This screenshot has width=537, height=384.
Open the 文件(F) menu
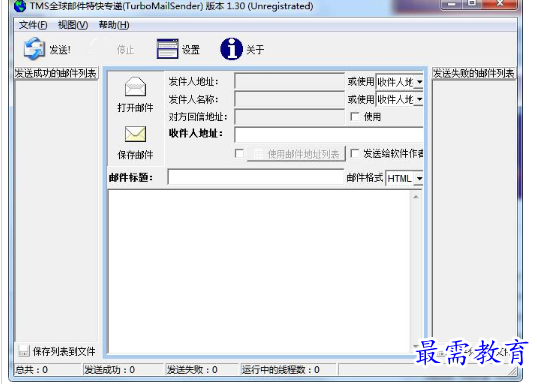(33, 25)
